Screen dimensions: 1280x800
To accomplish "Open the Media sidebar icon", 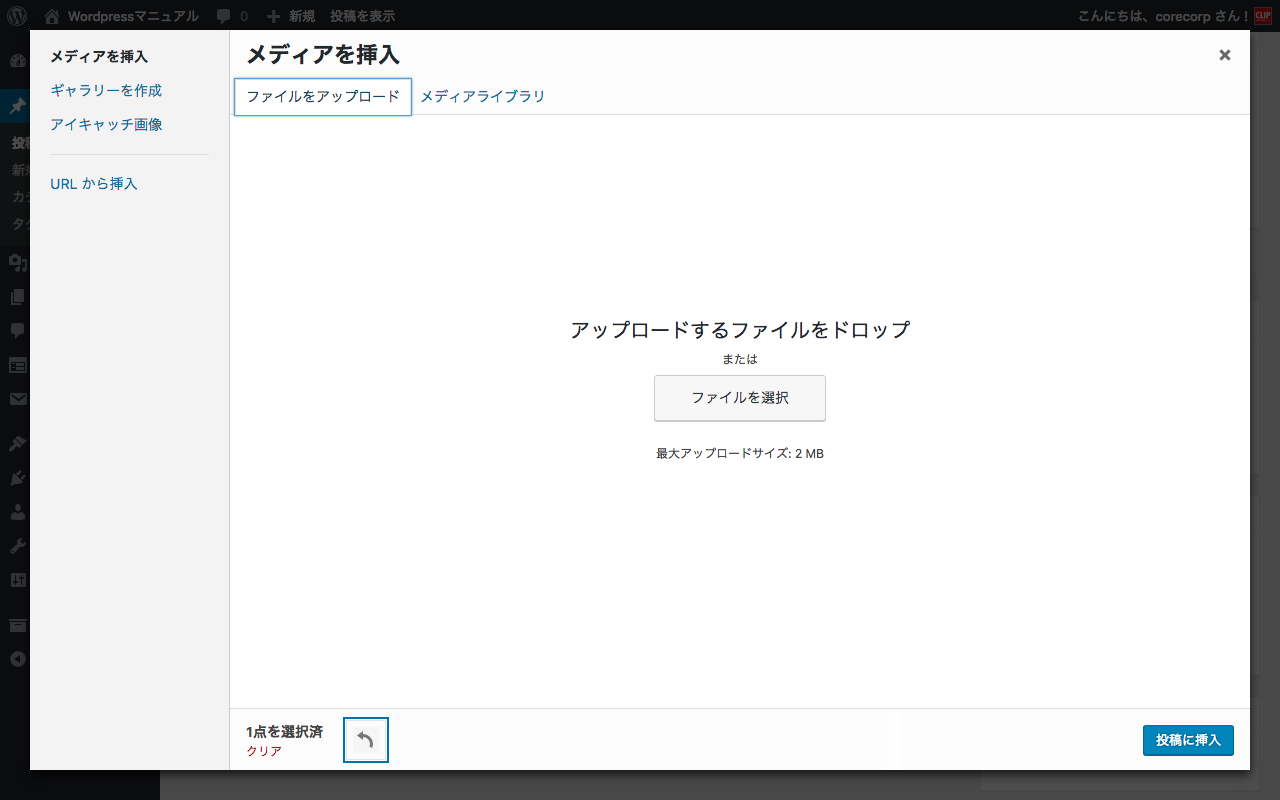I will (x=17, y=262).
